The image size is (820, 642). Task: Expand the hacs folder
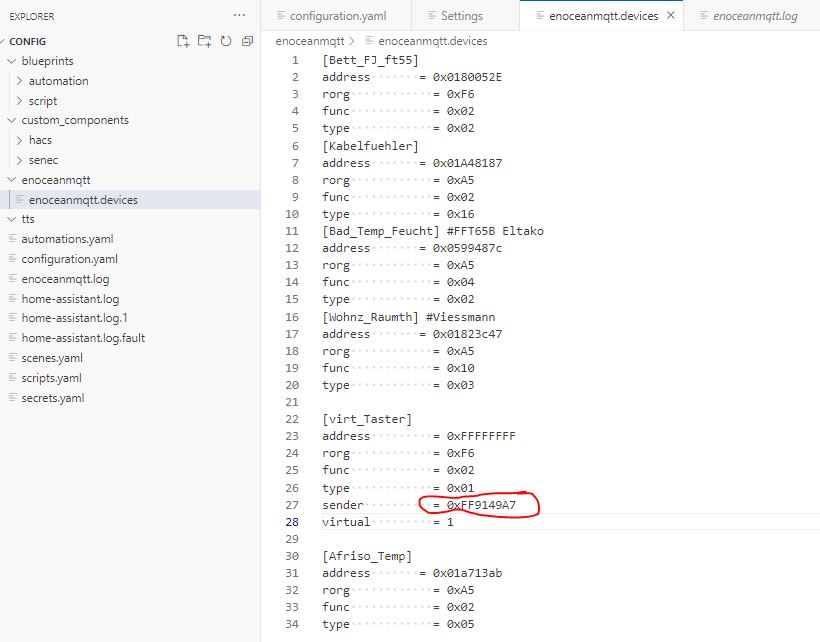(x=40, y=140)
